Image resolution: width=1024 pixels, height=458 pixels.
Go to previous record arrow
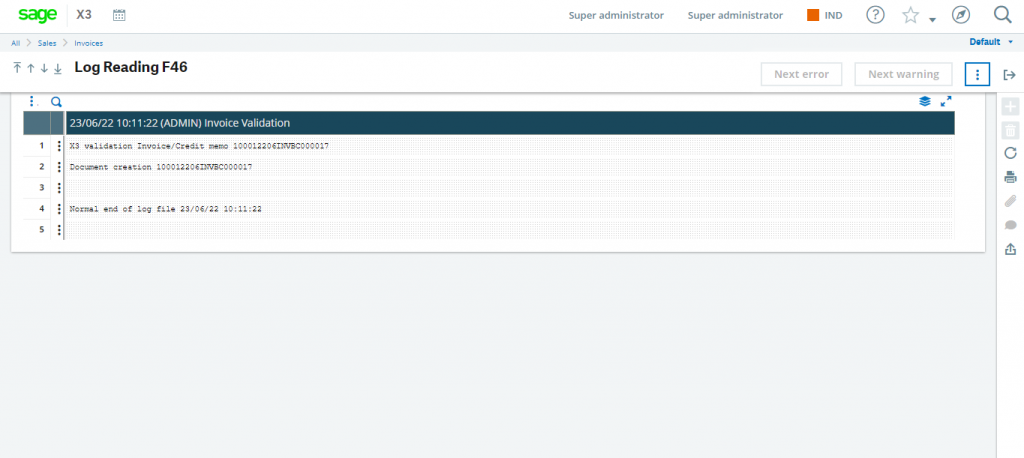point(30,68)
